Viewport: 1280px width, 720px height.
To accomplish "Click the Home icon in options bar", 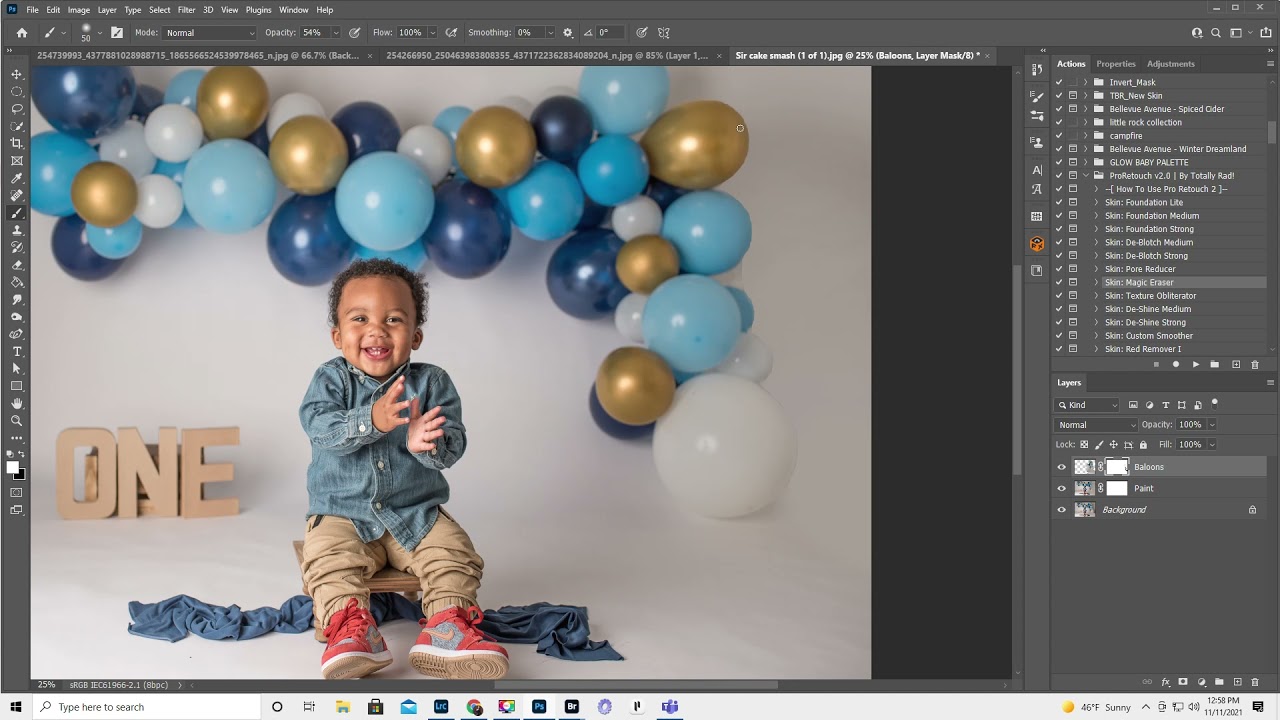I will click(22, 33).
